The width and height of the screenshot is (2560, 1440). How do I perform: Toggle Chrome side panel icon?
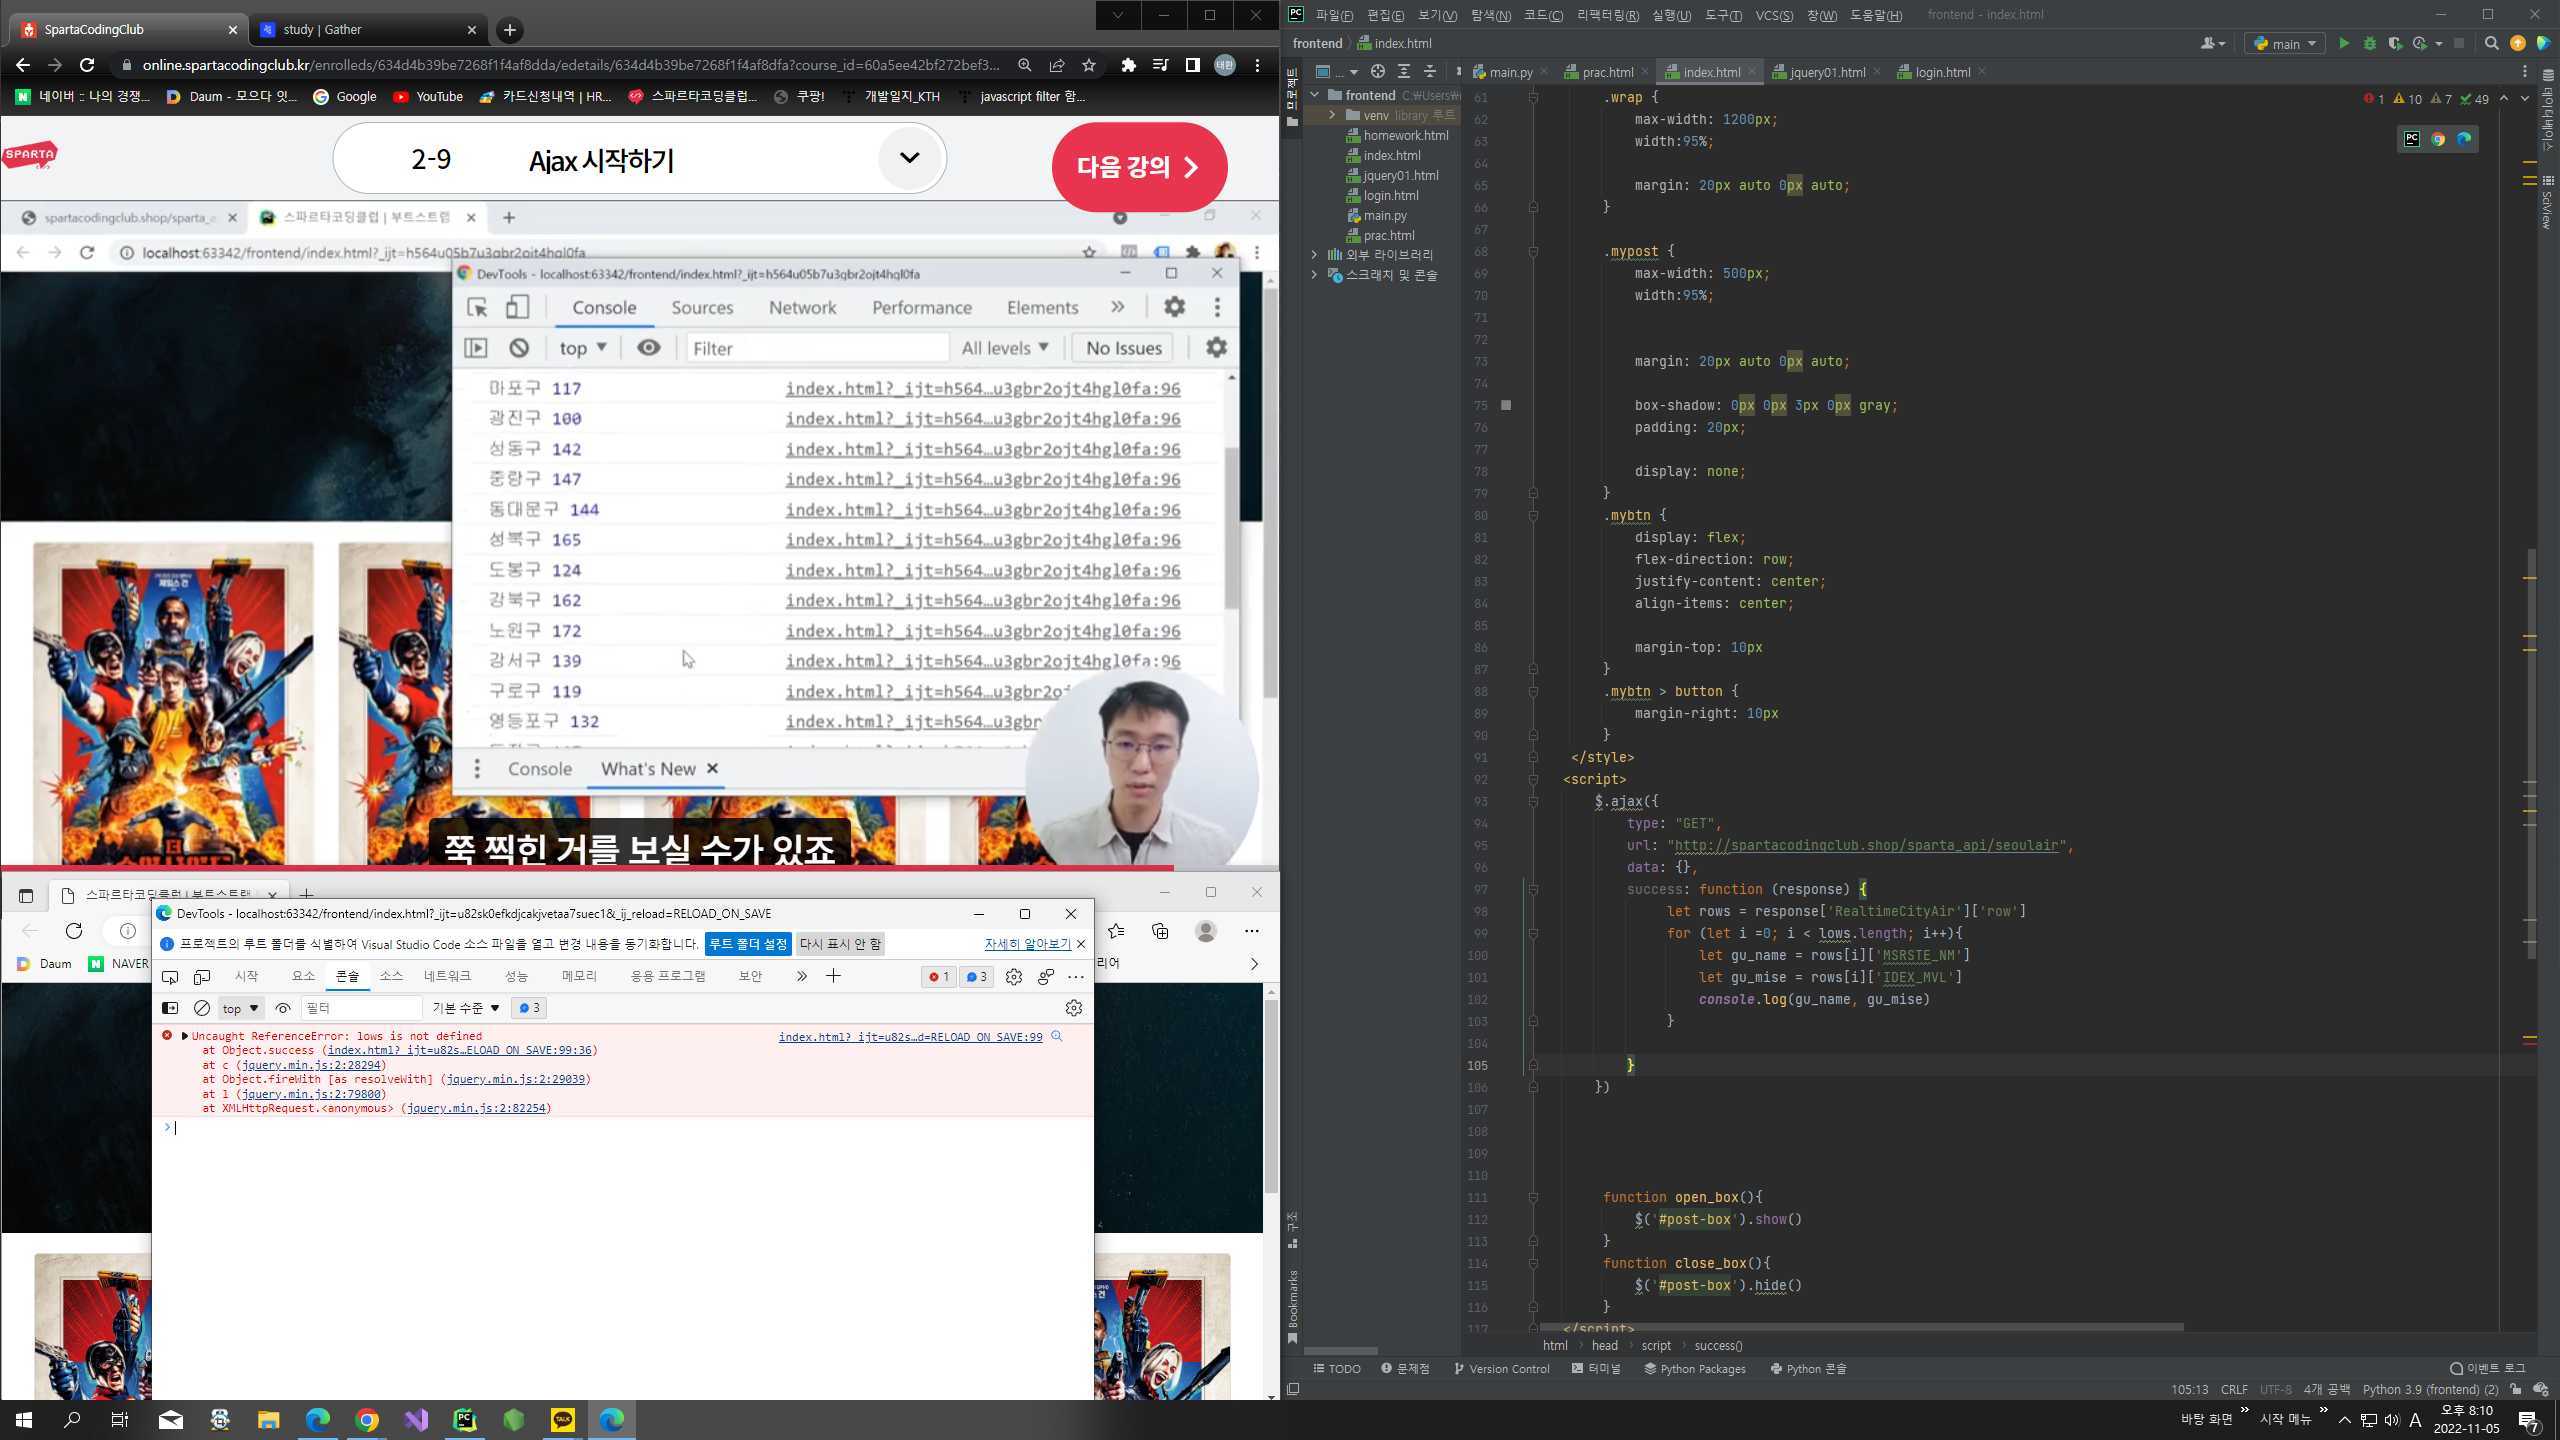click(x=1193, y=65)
